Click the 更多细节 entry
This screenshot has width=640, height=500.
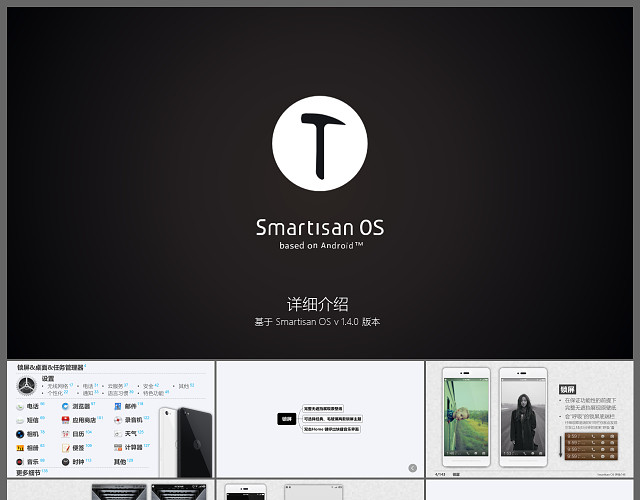click(x=28, y=473)
